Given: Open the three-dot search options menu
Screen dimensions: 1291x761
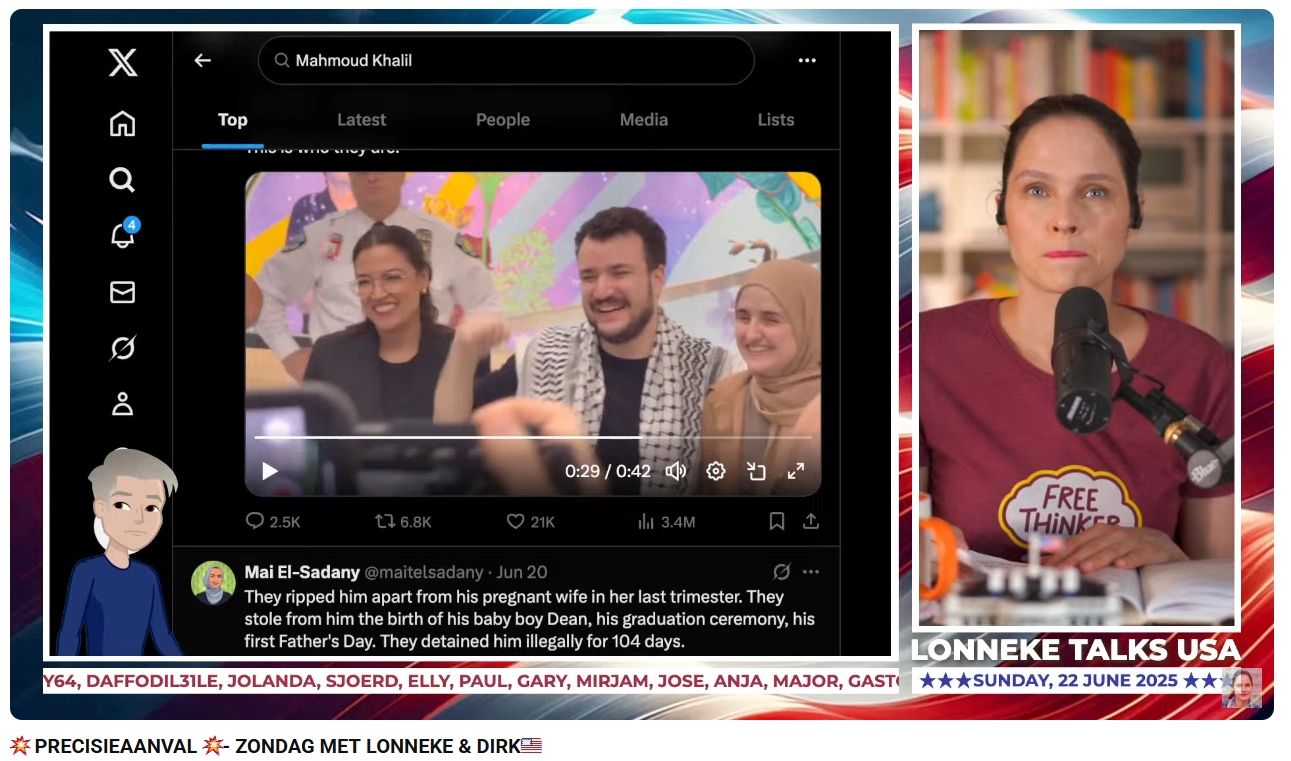Looking at the screenshot, I should pos(807,60).
